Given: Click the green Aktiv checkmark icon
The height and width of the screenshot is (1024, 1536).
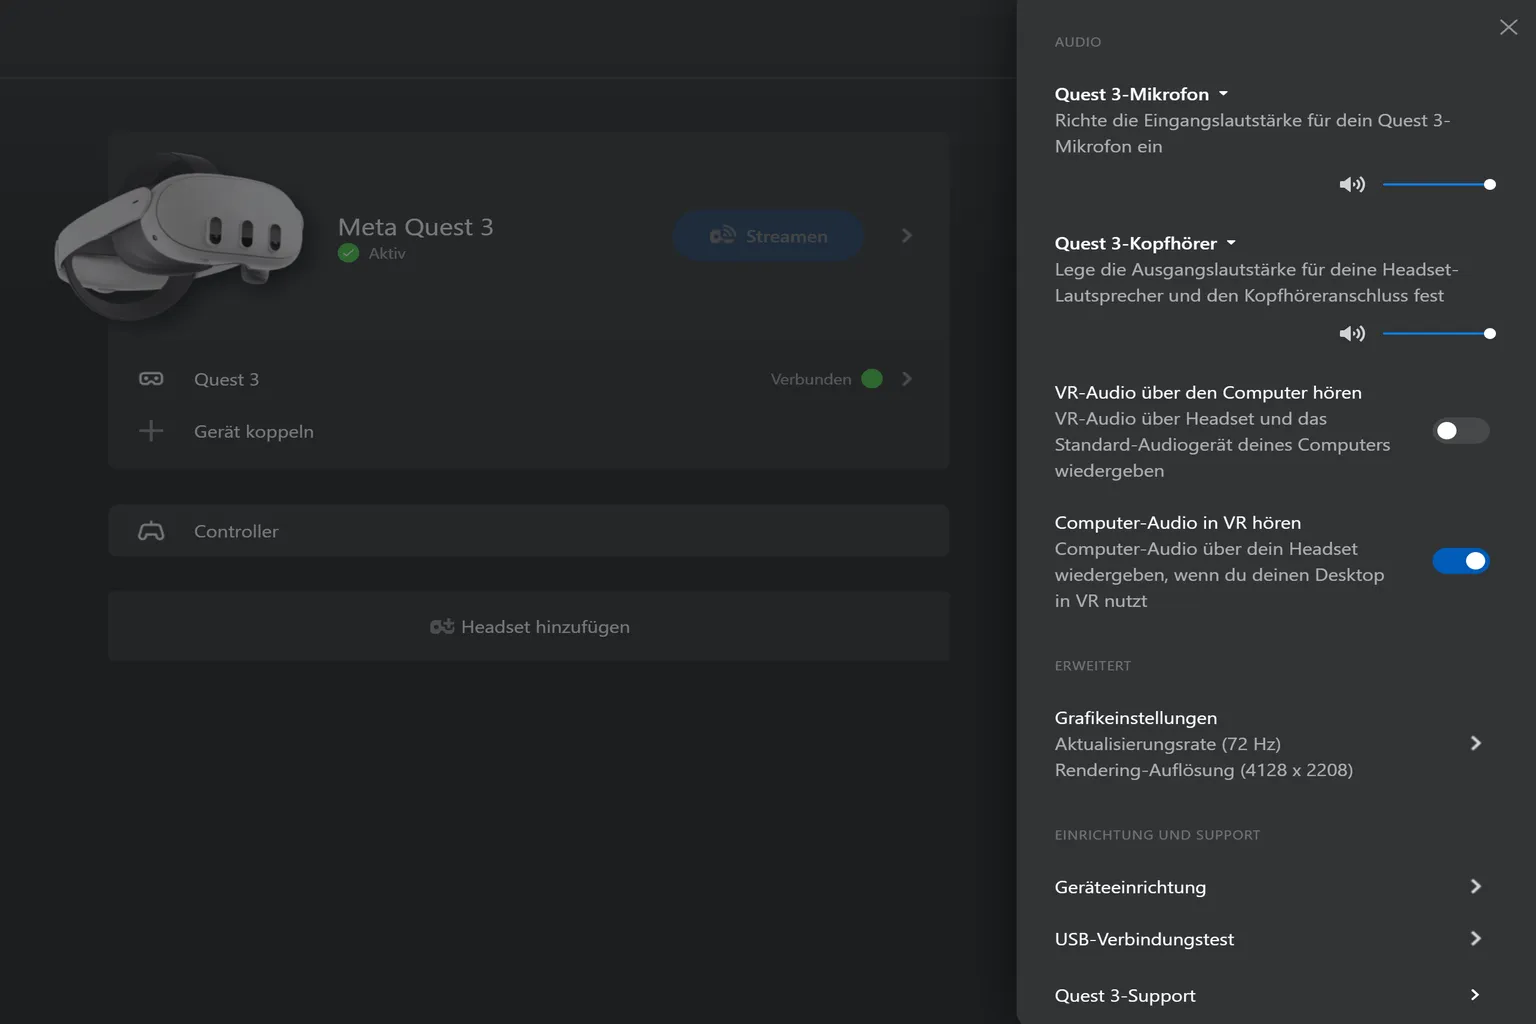Looking at the screenshot, I should pos(348,253).
